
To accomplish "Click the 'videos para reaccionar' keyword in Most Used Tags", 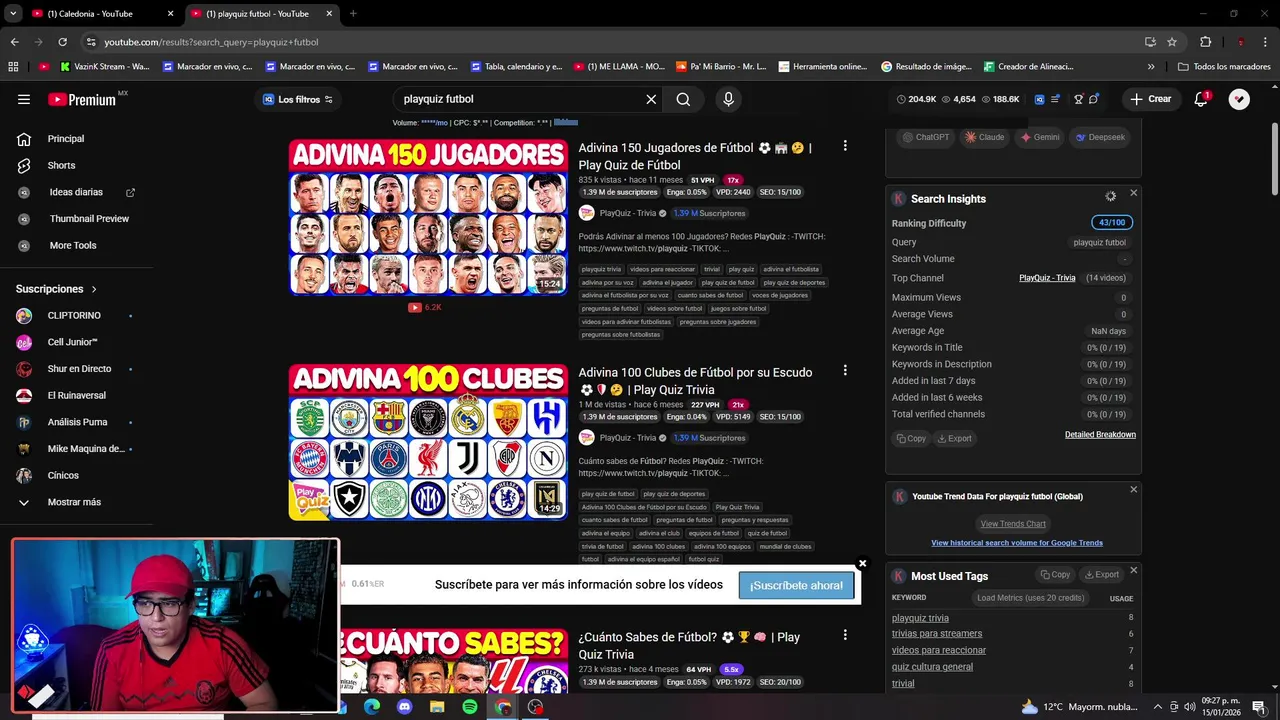I will [x=939, y=650].
